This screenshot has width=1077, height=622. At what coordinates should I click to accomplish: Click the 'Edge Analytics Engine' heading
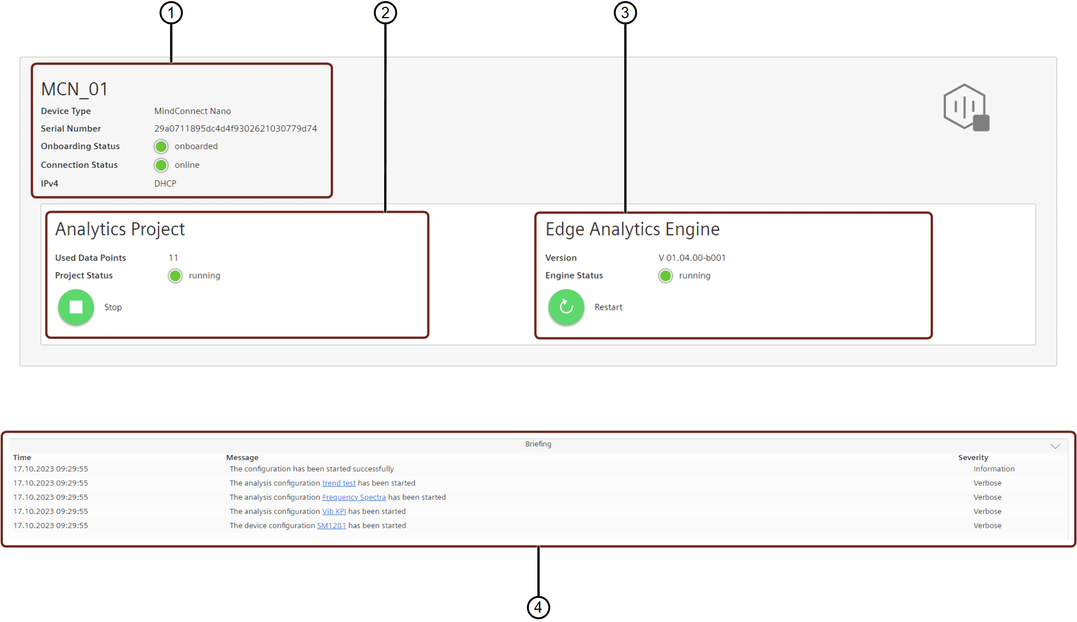633,229
